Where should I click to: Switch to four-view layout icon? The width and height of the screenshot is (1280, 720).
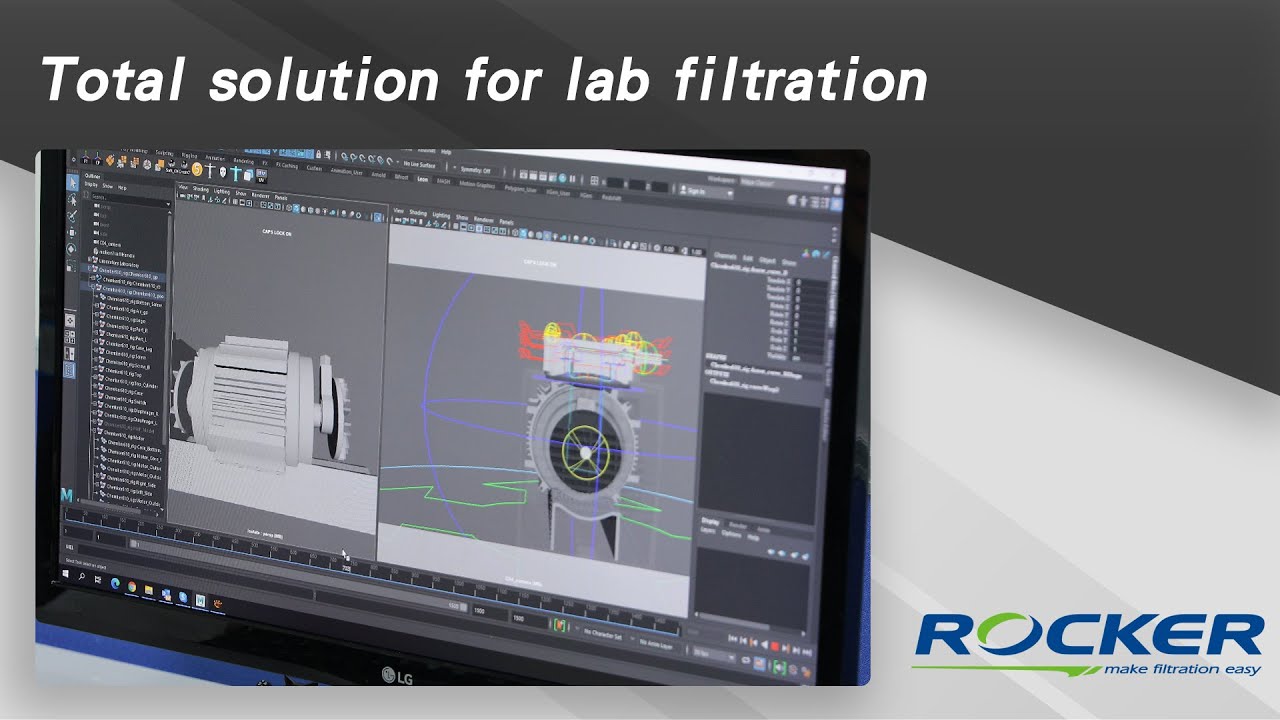point(69,337)
